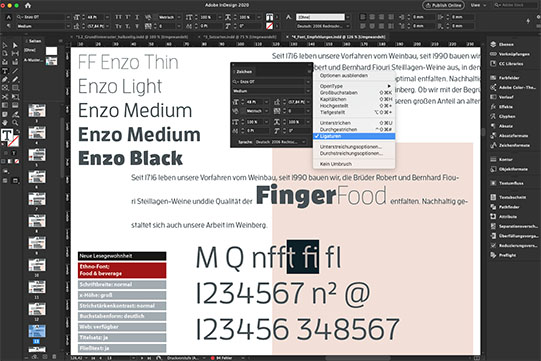The width and height of the screenshot is (541, 361).
Task: Click the Publish Online button
Action: point(444,5)
